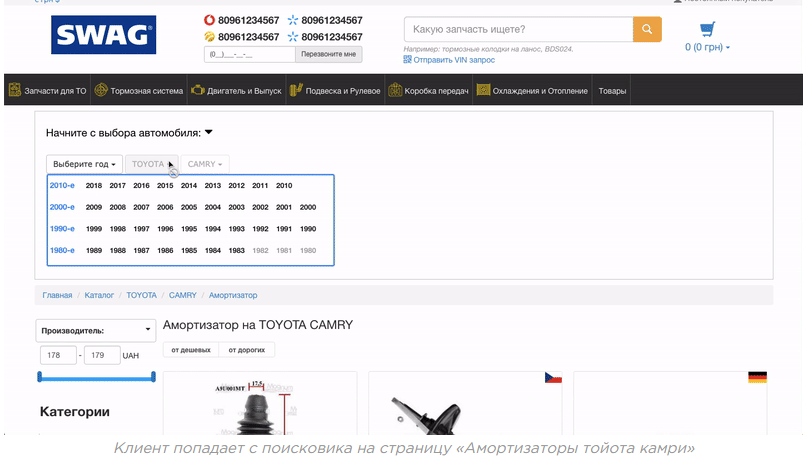
Task: Focus the callback phone number field
Action: [x=249, y=54]
